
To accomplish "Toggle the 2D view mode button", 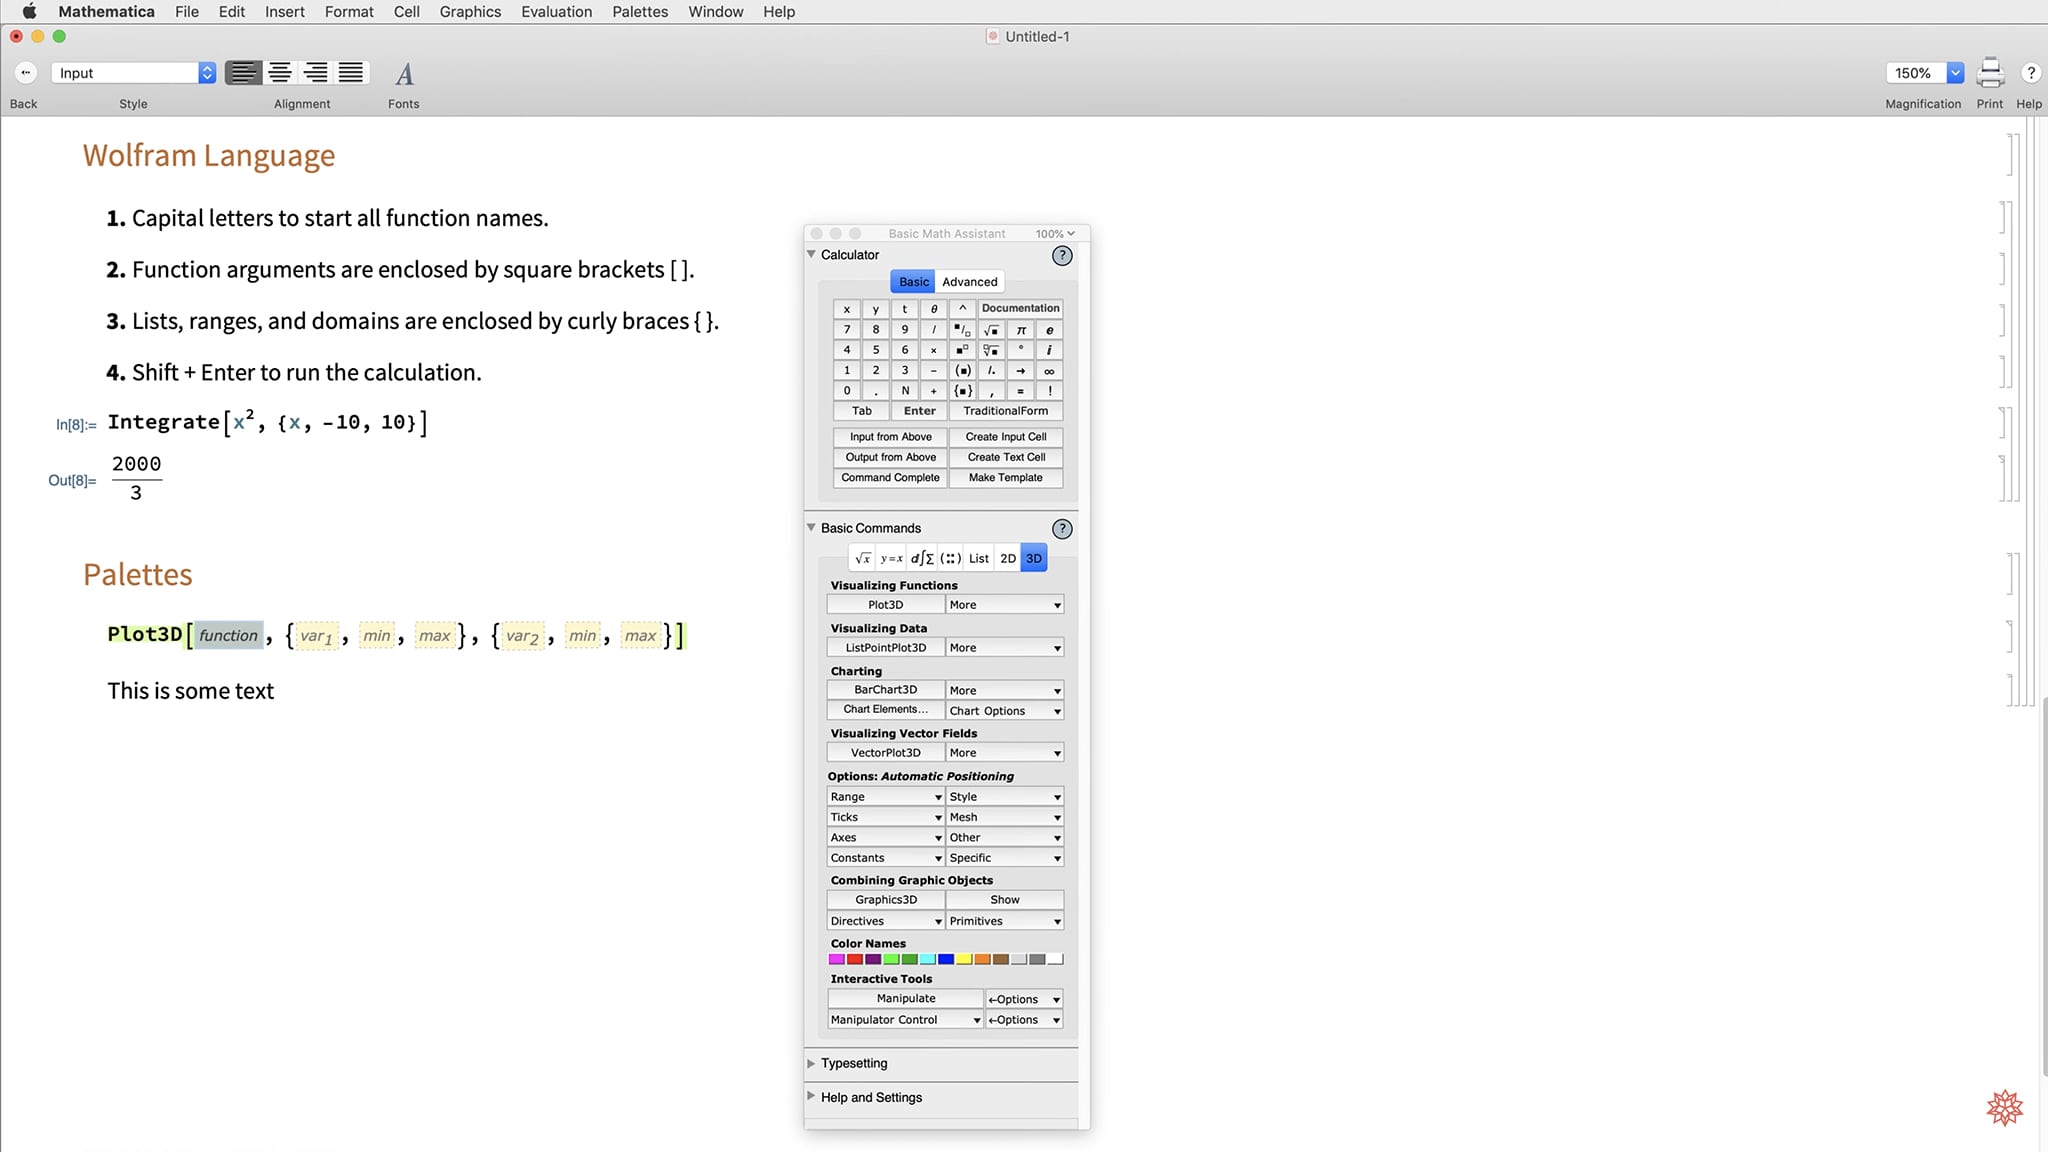I will [1009, 557].
